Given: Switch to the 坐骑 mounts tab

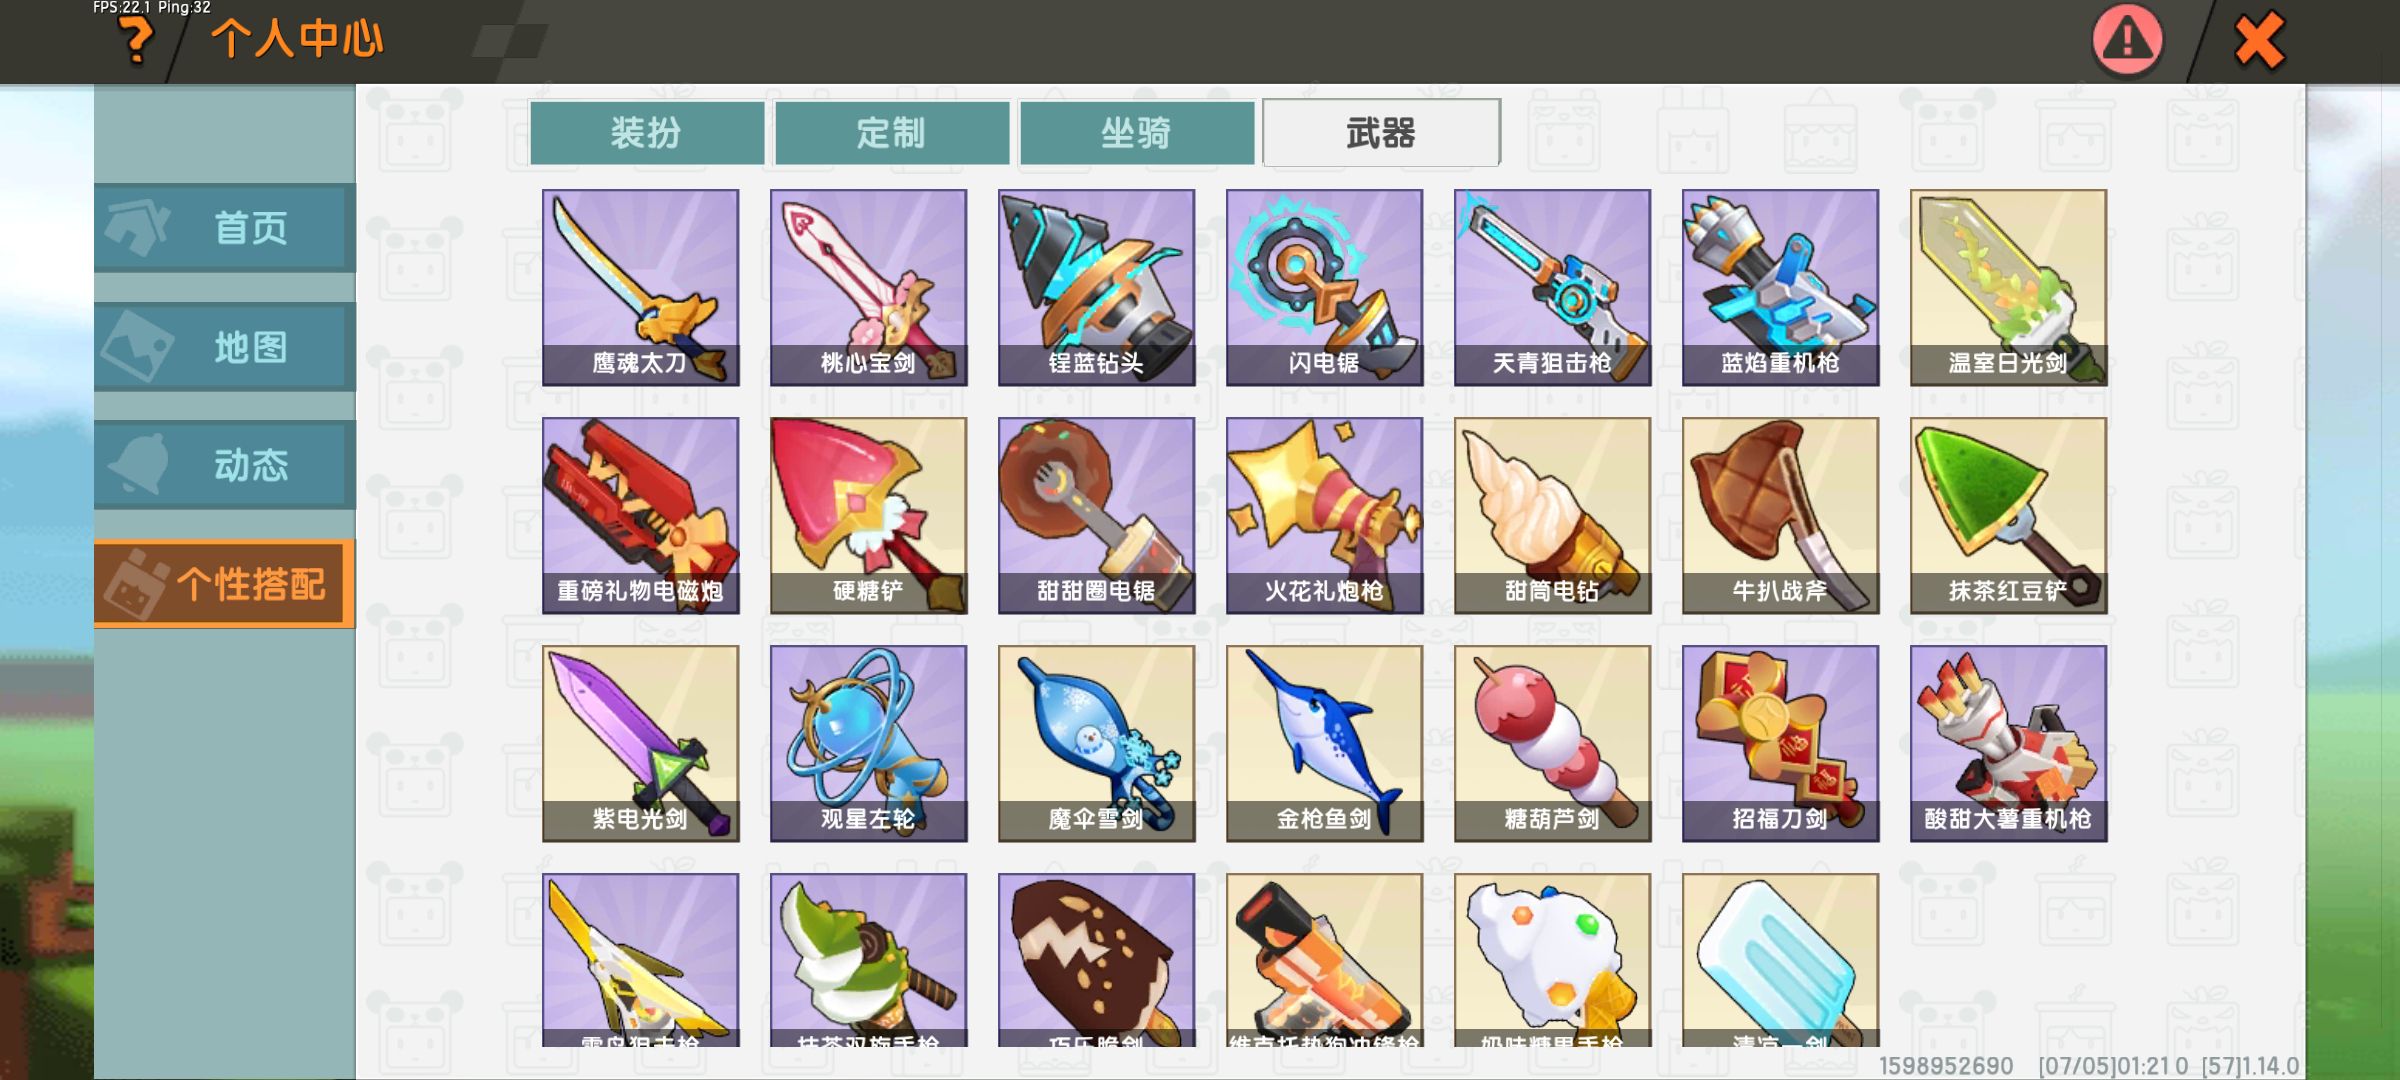Looking at the screenshot, I should [1137, 132].
